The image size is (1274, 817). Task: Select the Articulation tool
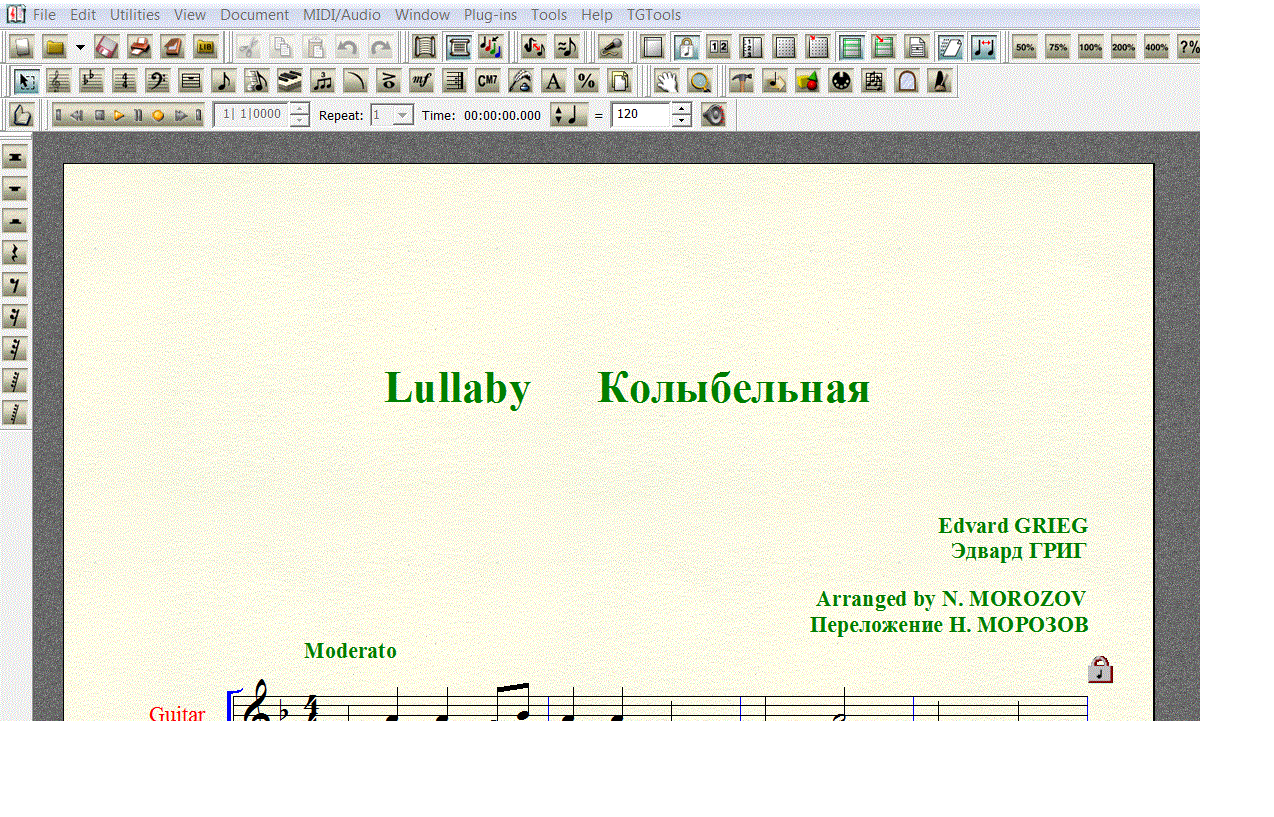(388, 81)
